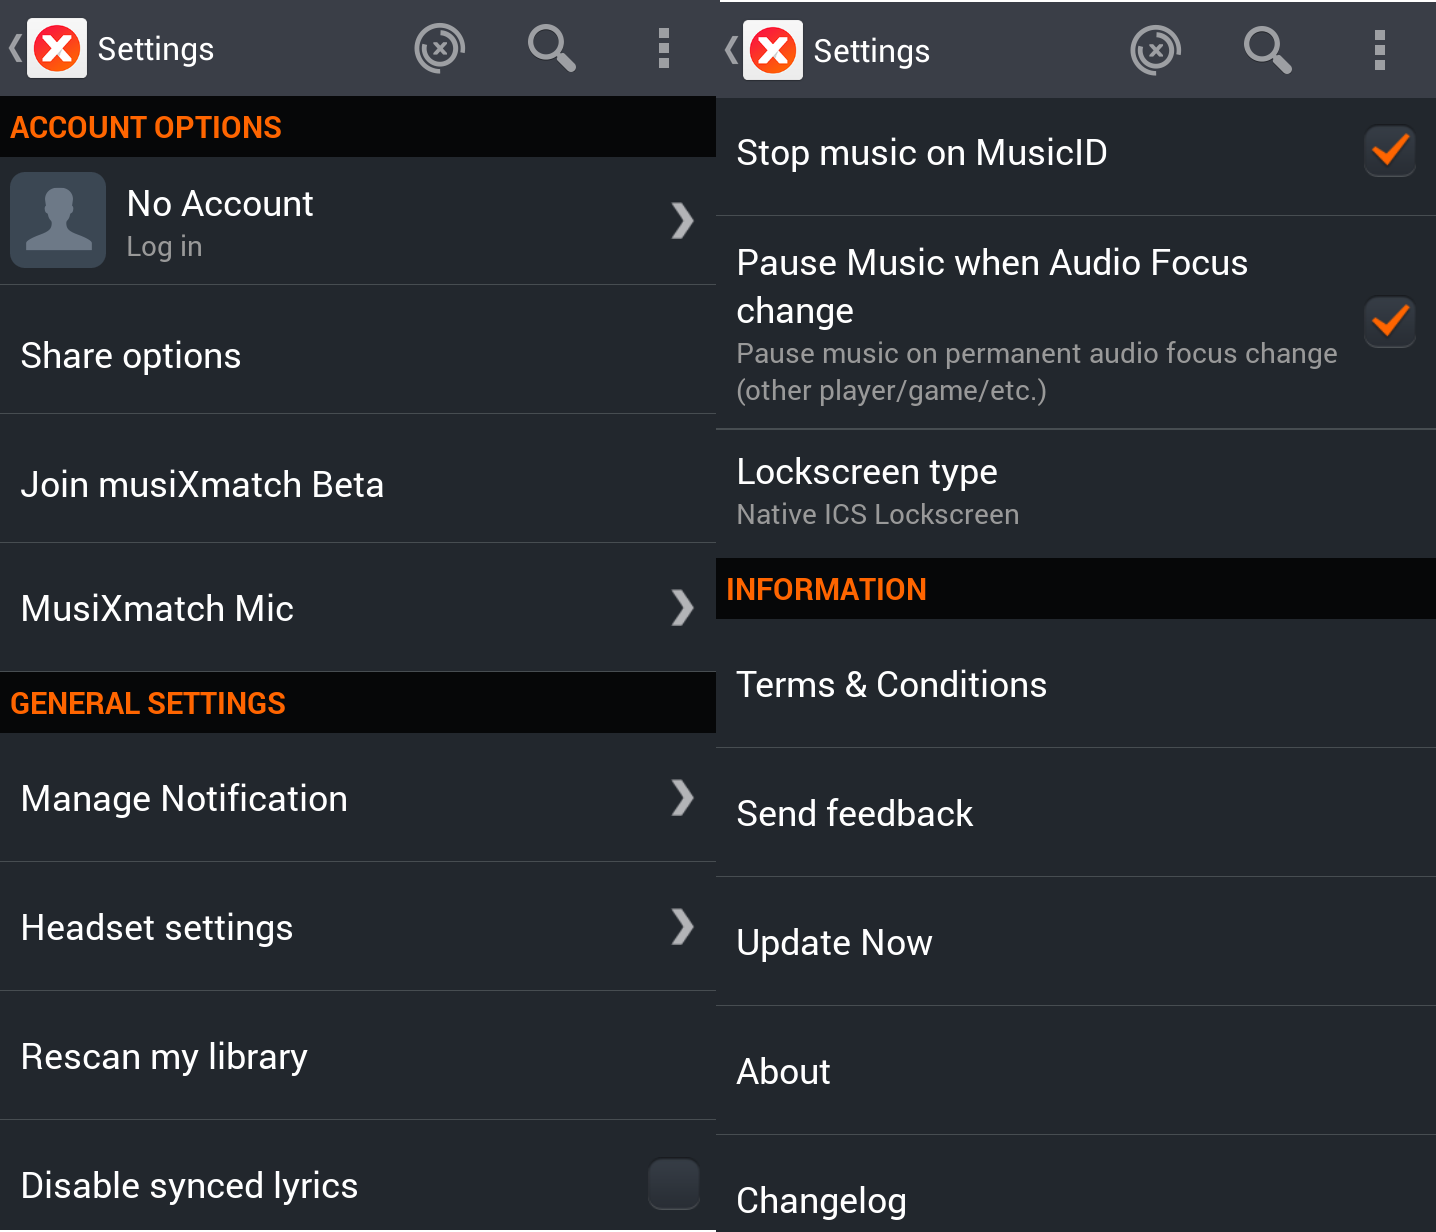
Task: Expand the Manage Notification chevron
Action: (x=682, y=797)
